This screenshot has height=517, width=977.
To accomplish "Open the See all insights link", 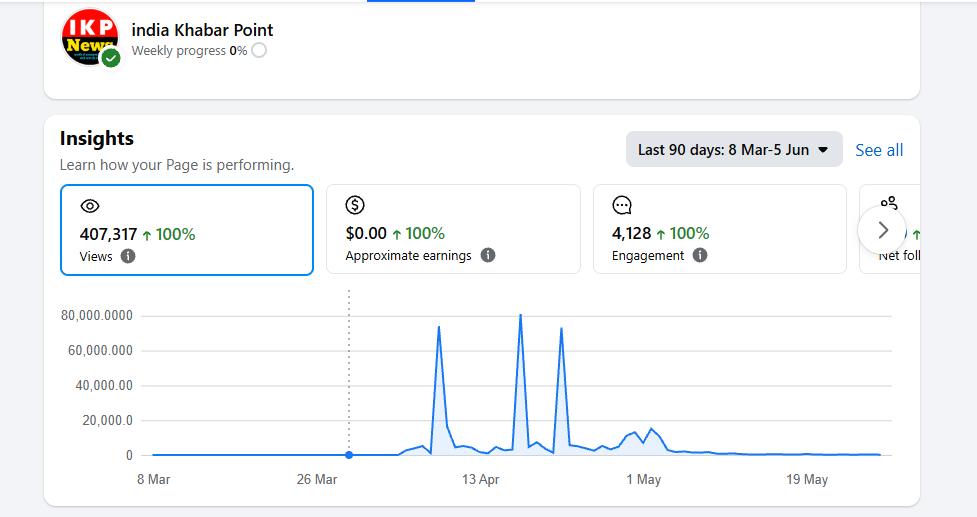I will tap(879, 150).
